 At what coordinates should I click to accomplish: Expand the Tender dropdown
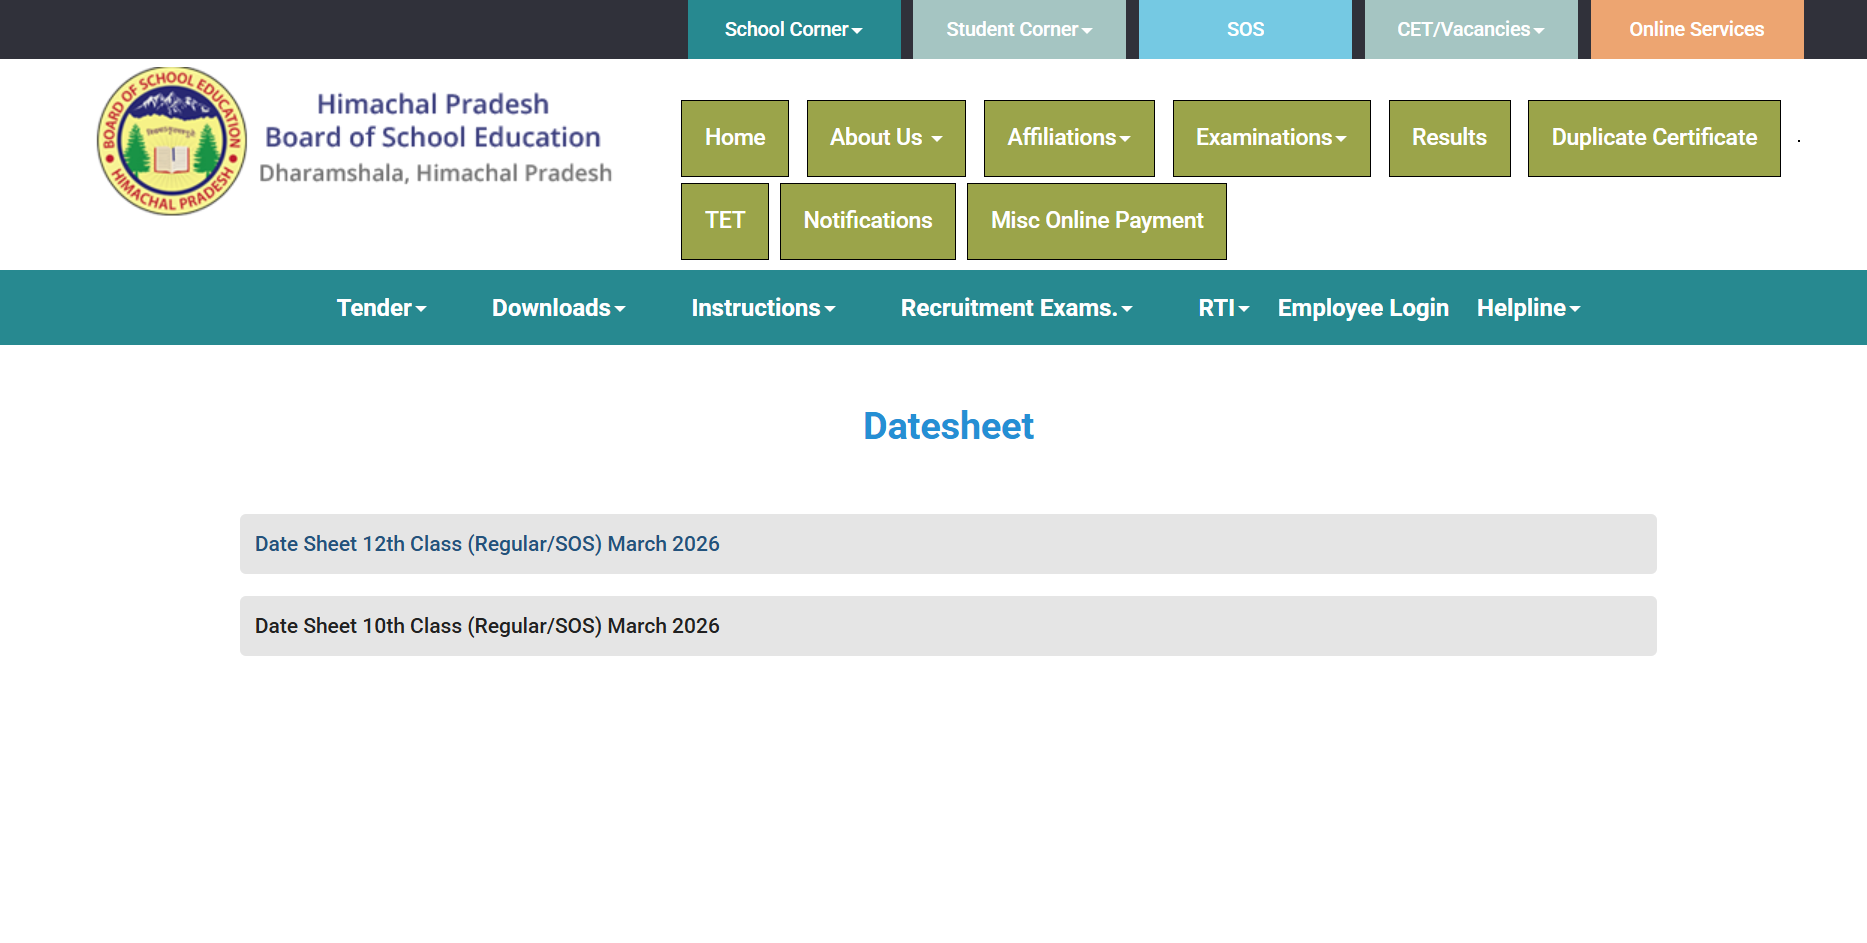(381, 308)
